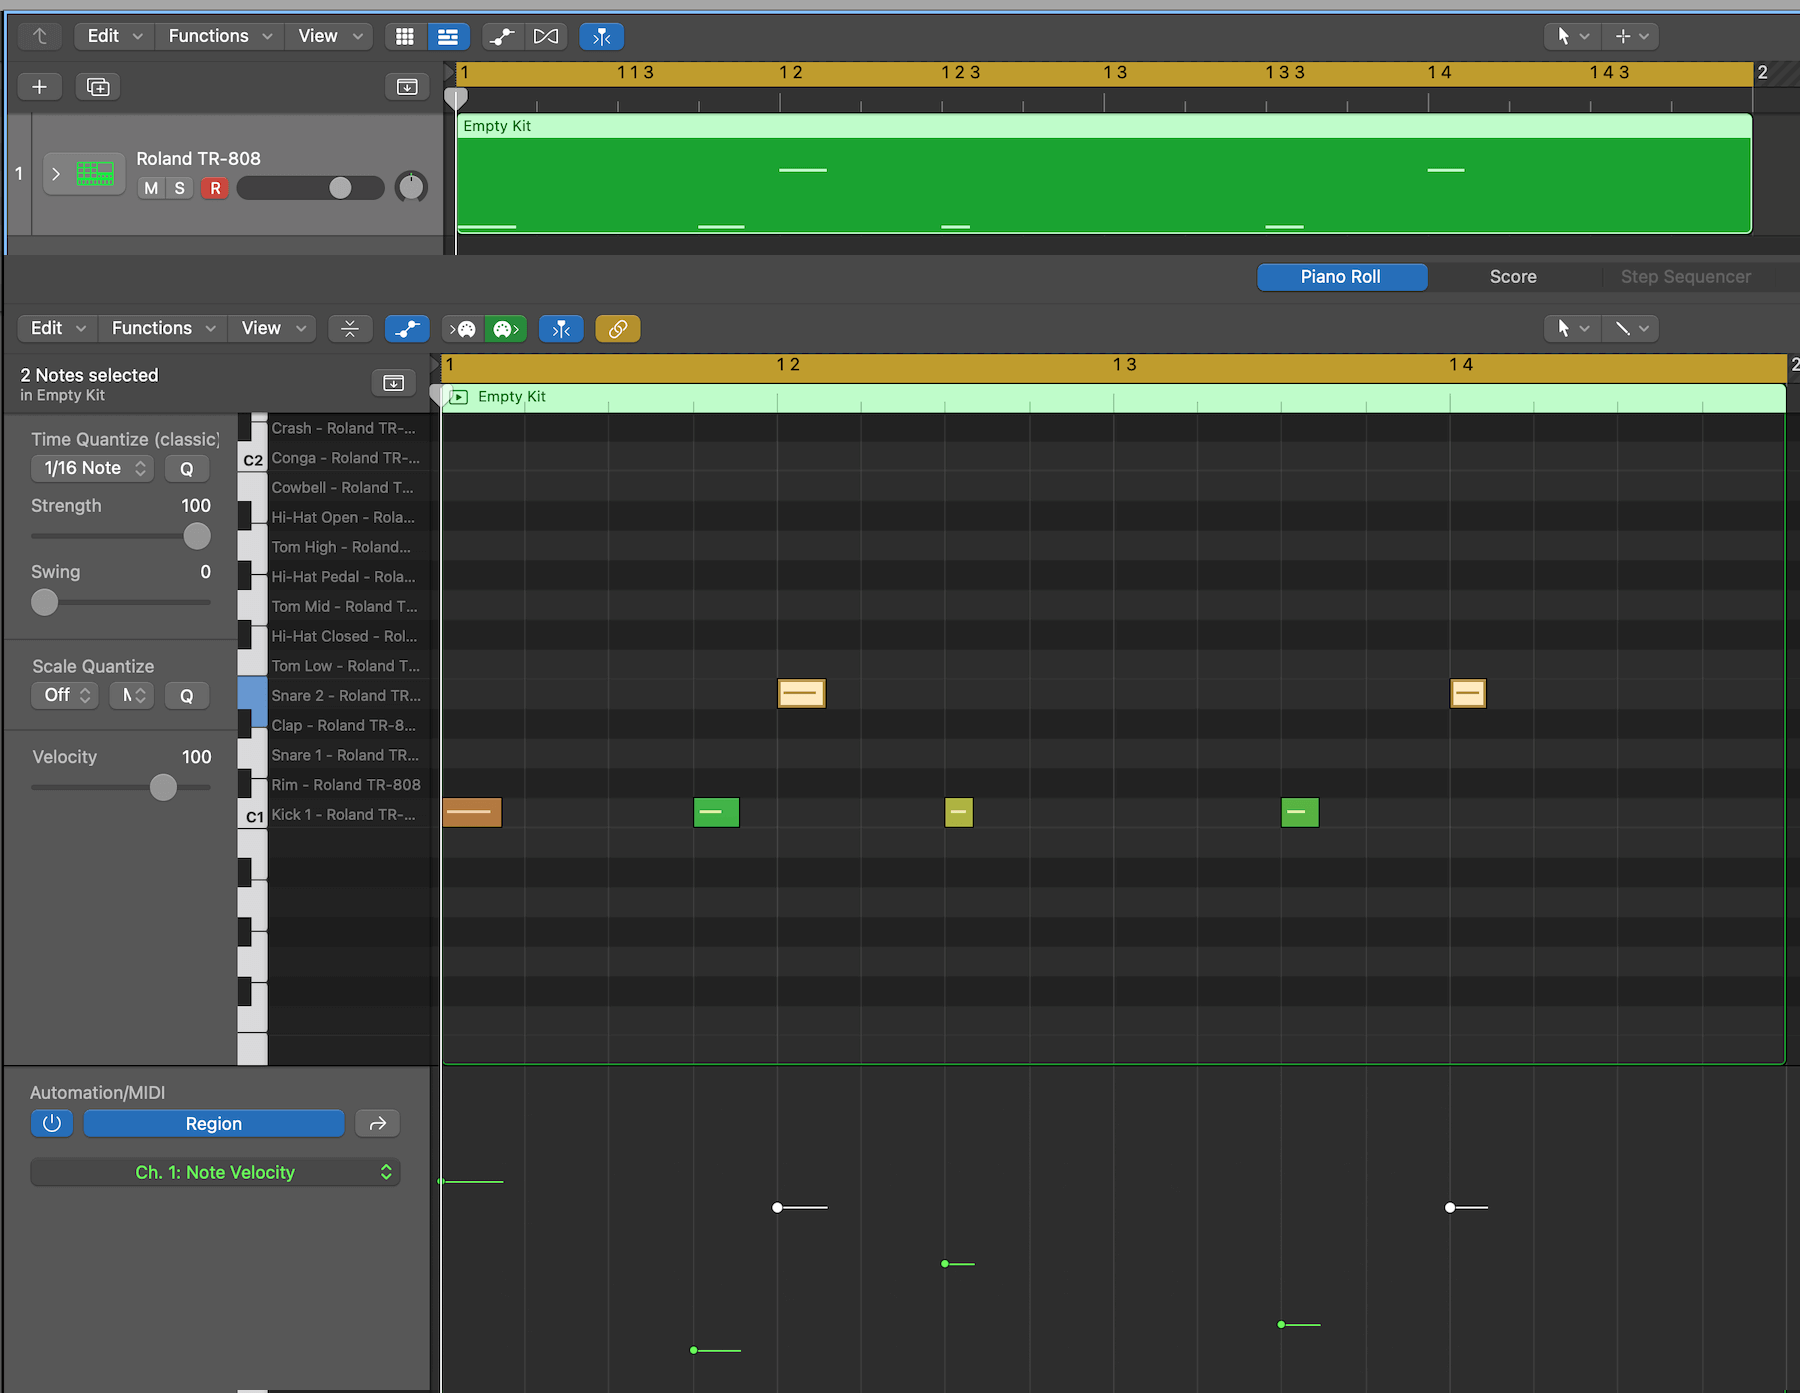Viewport: 1800px width, 1393px height.
Task: Open Tracks area left-click pointer tool menu
Action: (x=1573, y=36)
